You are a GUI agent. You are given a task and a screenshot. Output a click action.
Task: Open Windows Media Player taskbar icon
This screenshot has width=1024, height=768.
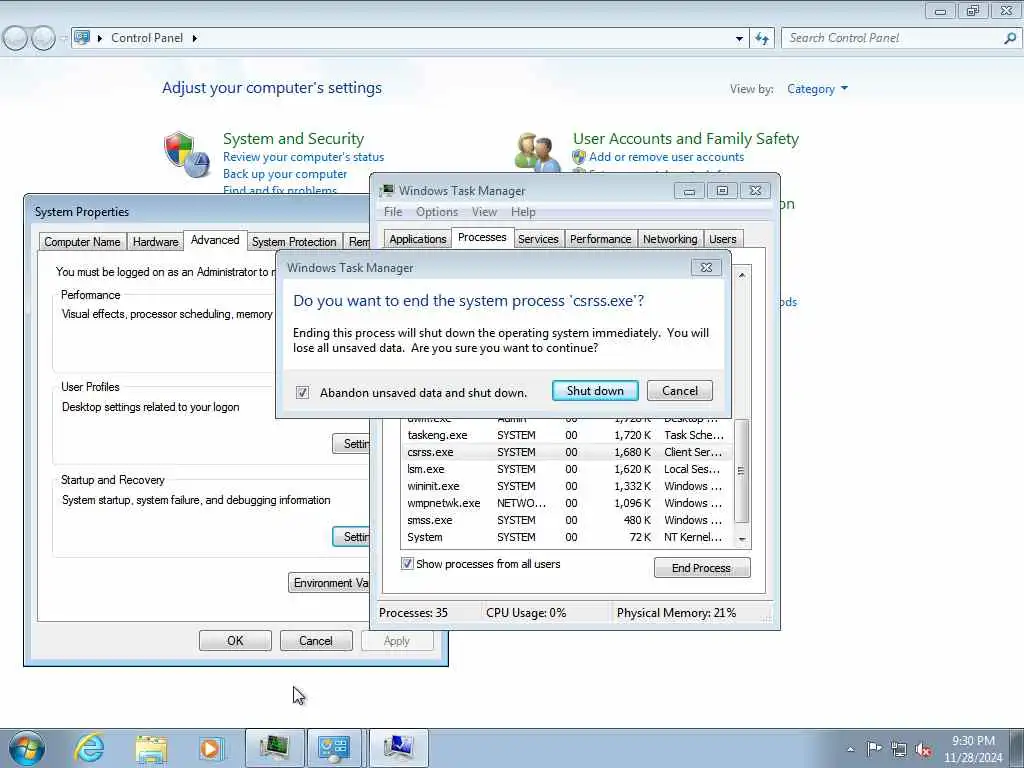point(211,748)
